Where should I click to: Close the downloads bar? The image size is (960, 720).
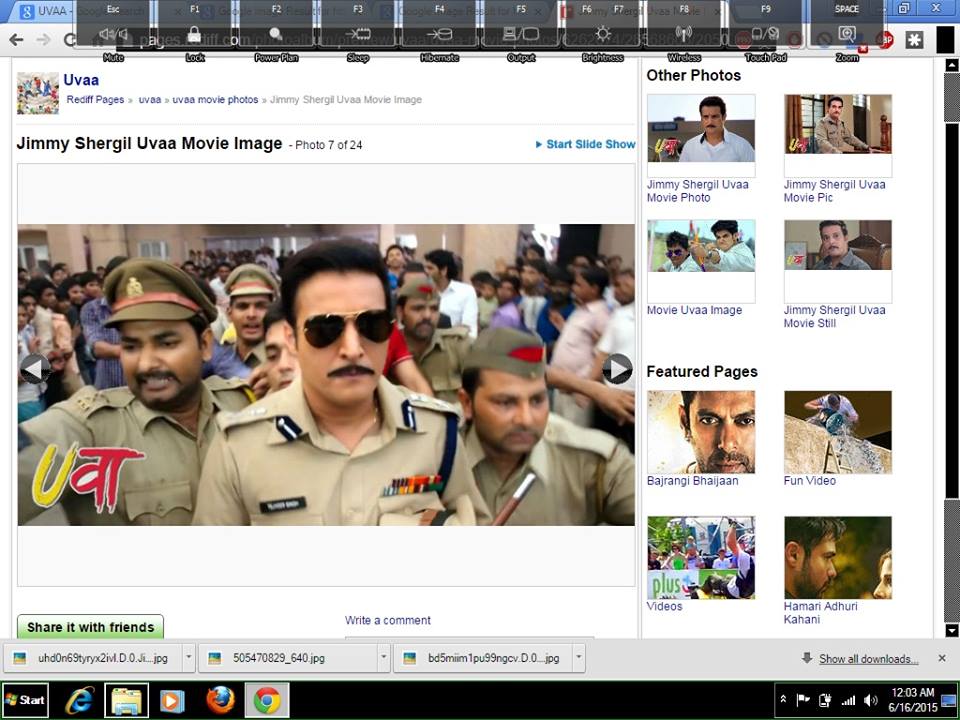coord(941,658)
